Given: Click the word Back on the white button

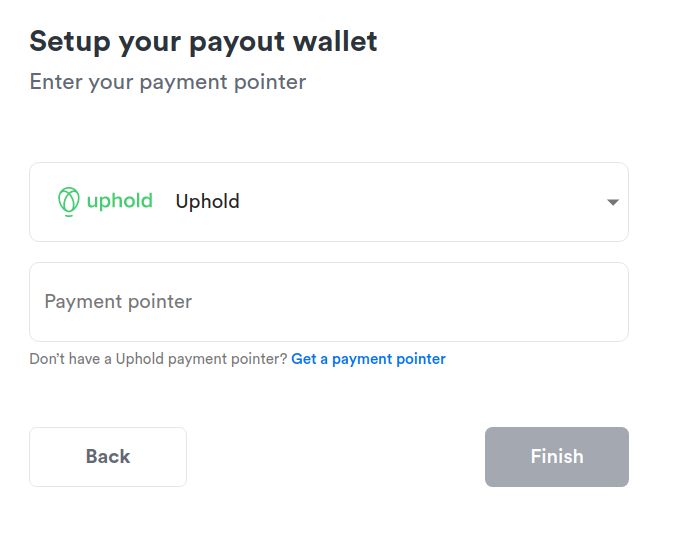Looking at the screenshot, I should click(x=108, y=457).
